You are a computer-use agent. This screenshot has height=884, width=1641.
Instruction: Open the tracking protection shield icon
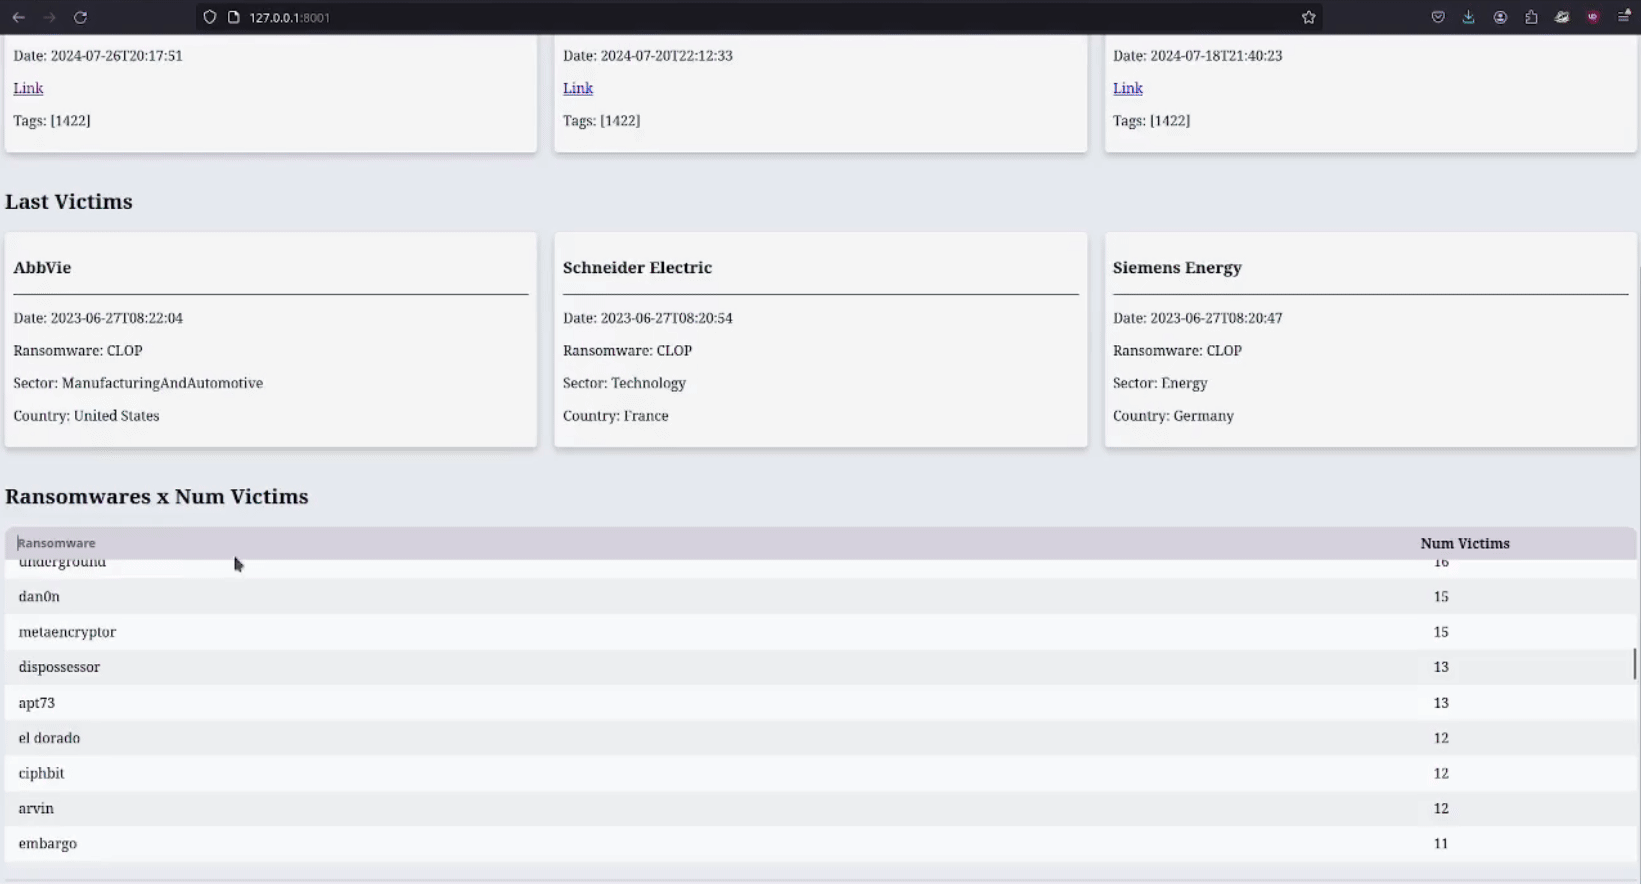[209, 17]
